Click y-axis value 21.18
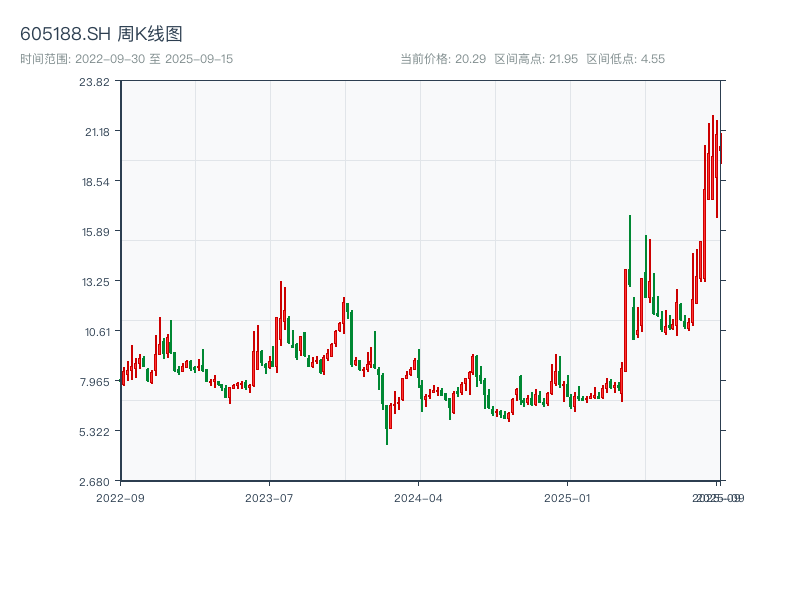The height and width of the screenshot is (600, 800). pos(97,132)
